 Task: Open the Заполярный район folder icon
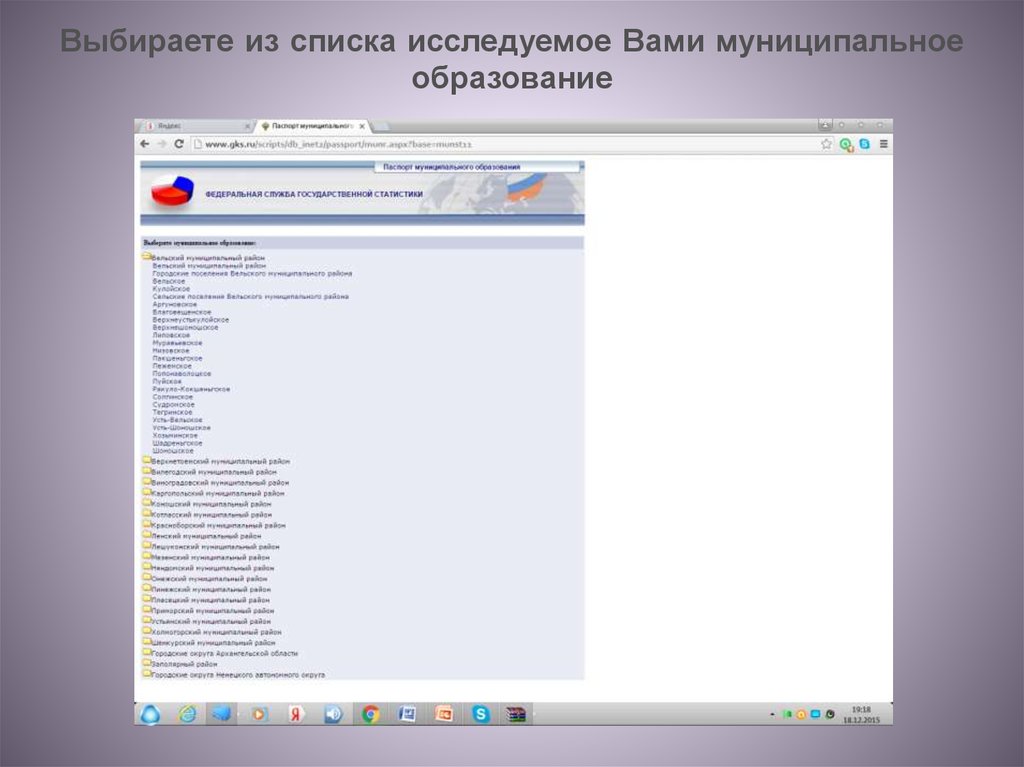coord(147,663)
